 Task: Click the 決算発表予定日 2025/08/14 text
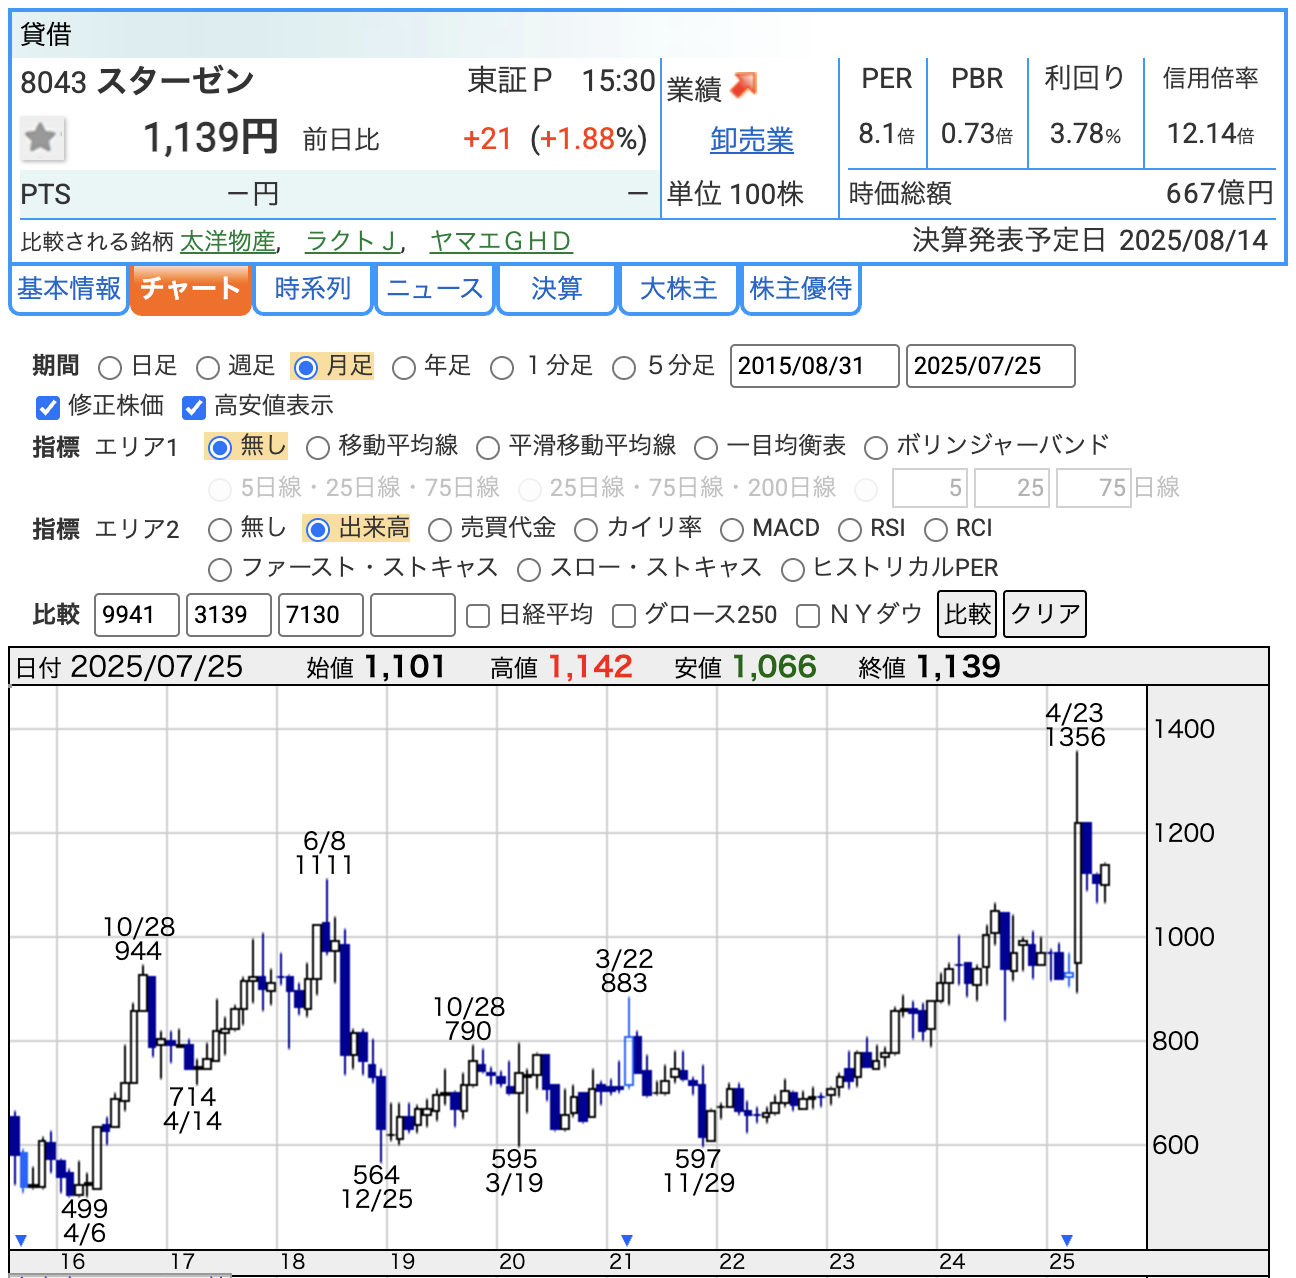point(1090,241)
